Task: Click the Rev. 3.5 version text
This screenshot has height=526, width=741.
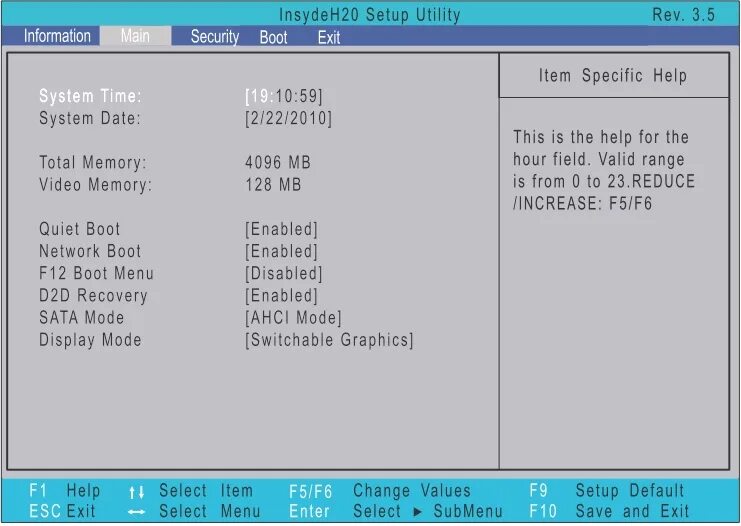Action: [x=683, y=15]
